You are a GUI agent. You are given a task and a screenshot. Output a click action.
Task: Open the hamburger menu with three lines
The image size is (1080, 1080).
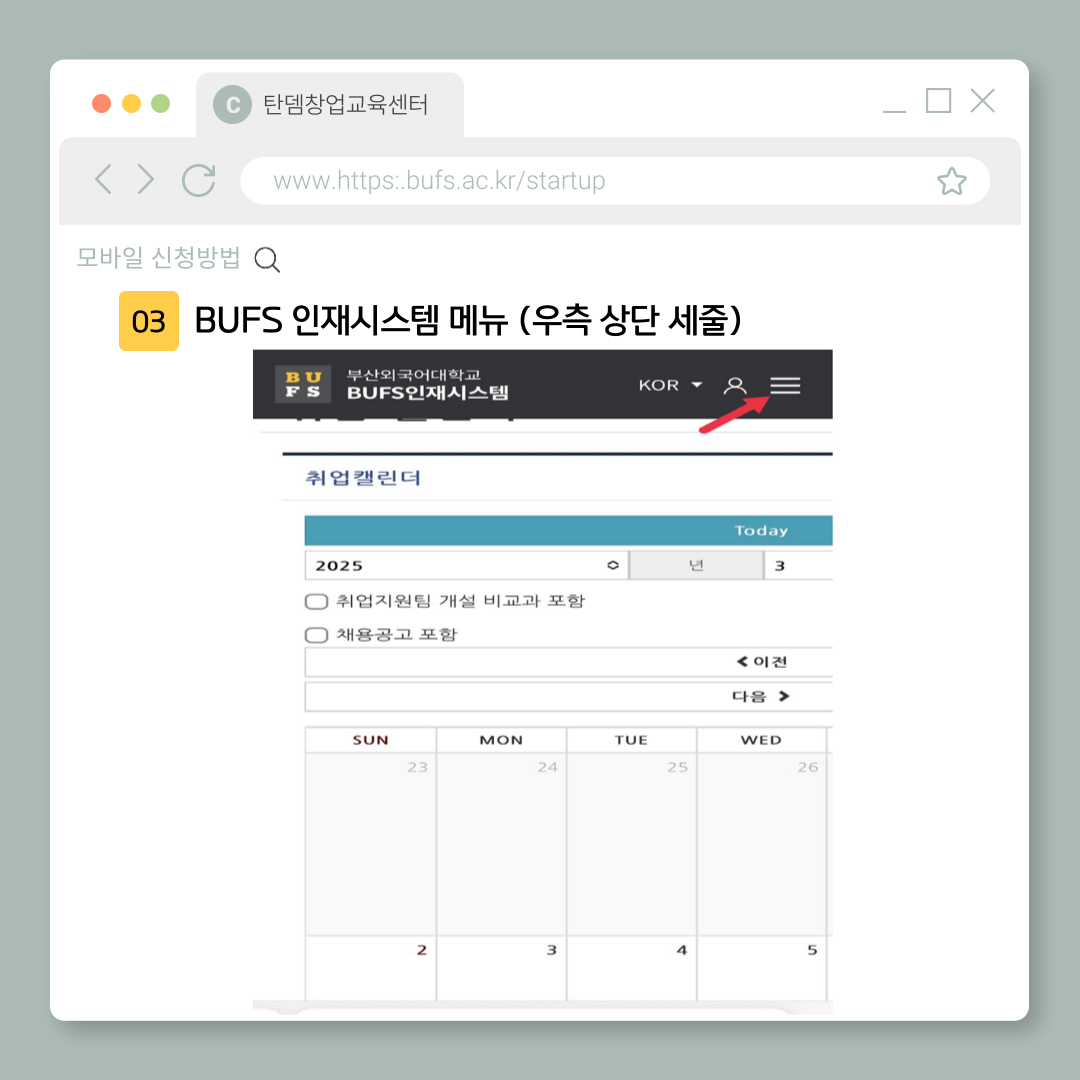(x=785, y=386)
